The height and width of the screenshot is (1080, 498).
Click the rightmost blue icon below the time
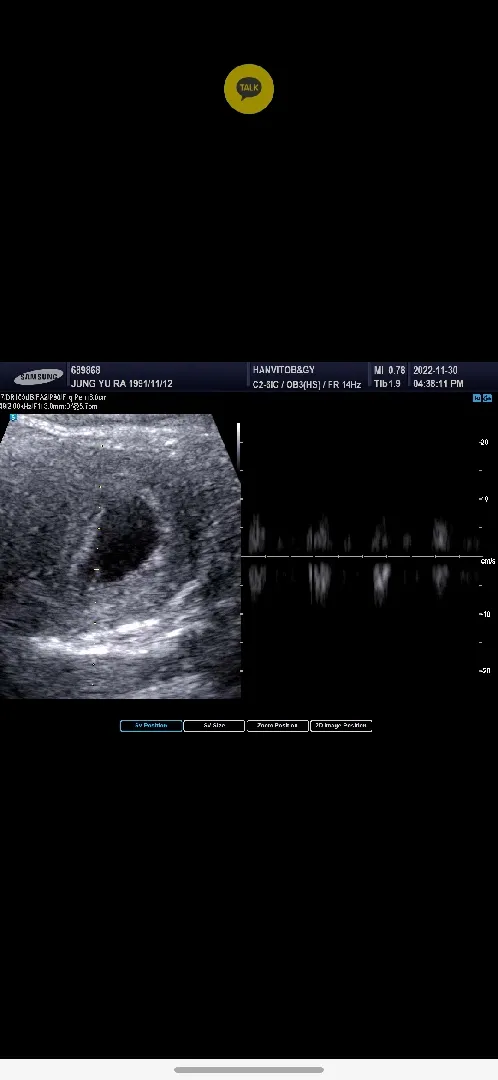[x=487, y=398]
